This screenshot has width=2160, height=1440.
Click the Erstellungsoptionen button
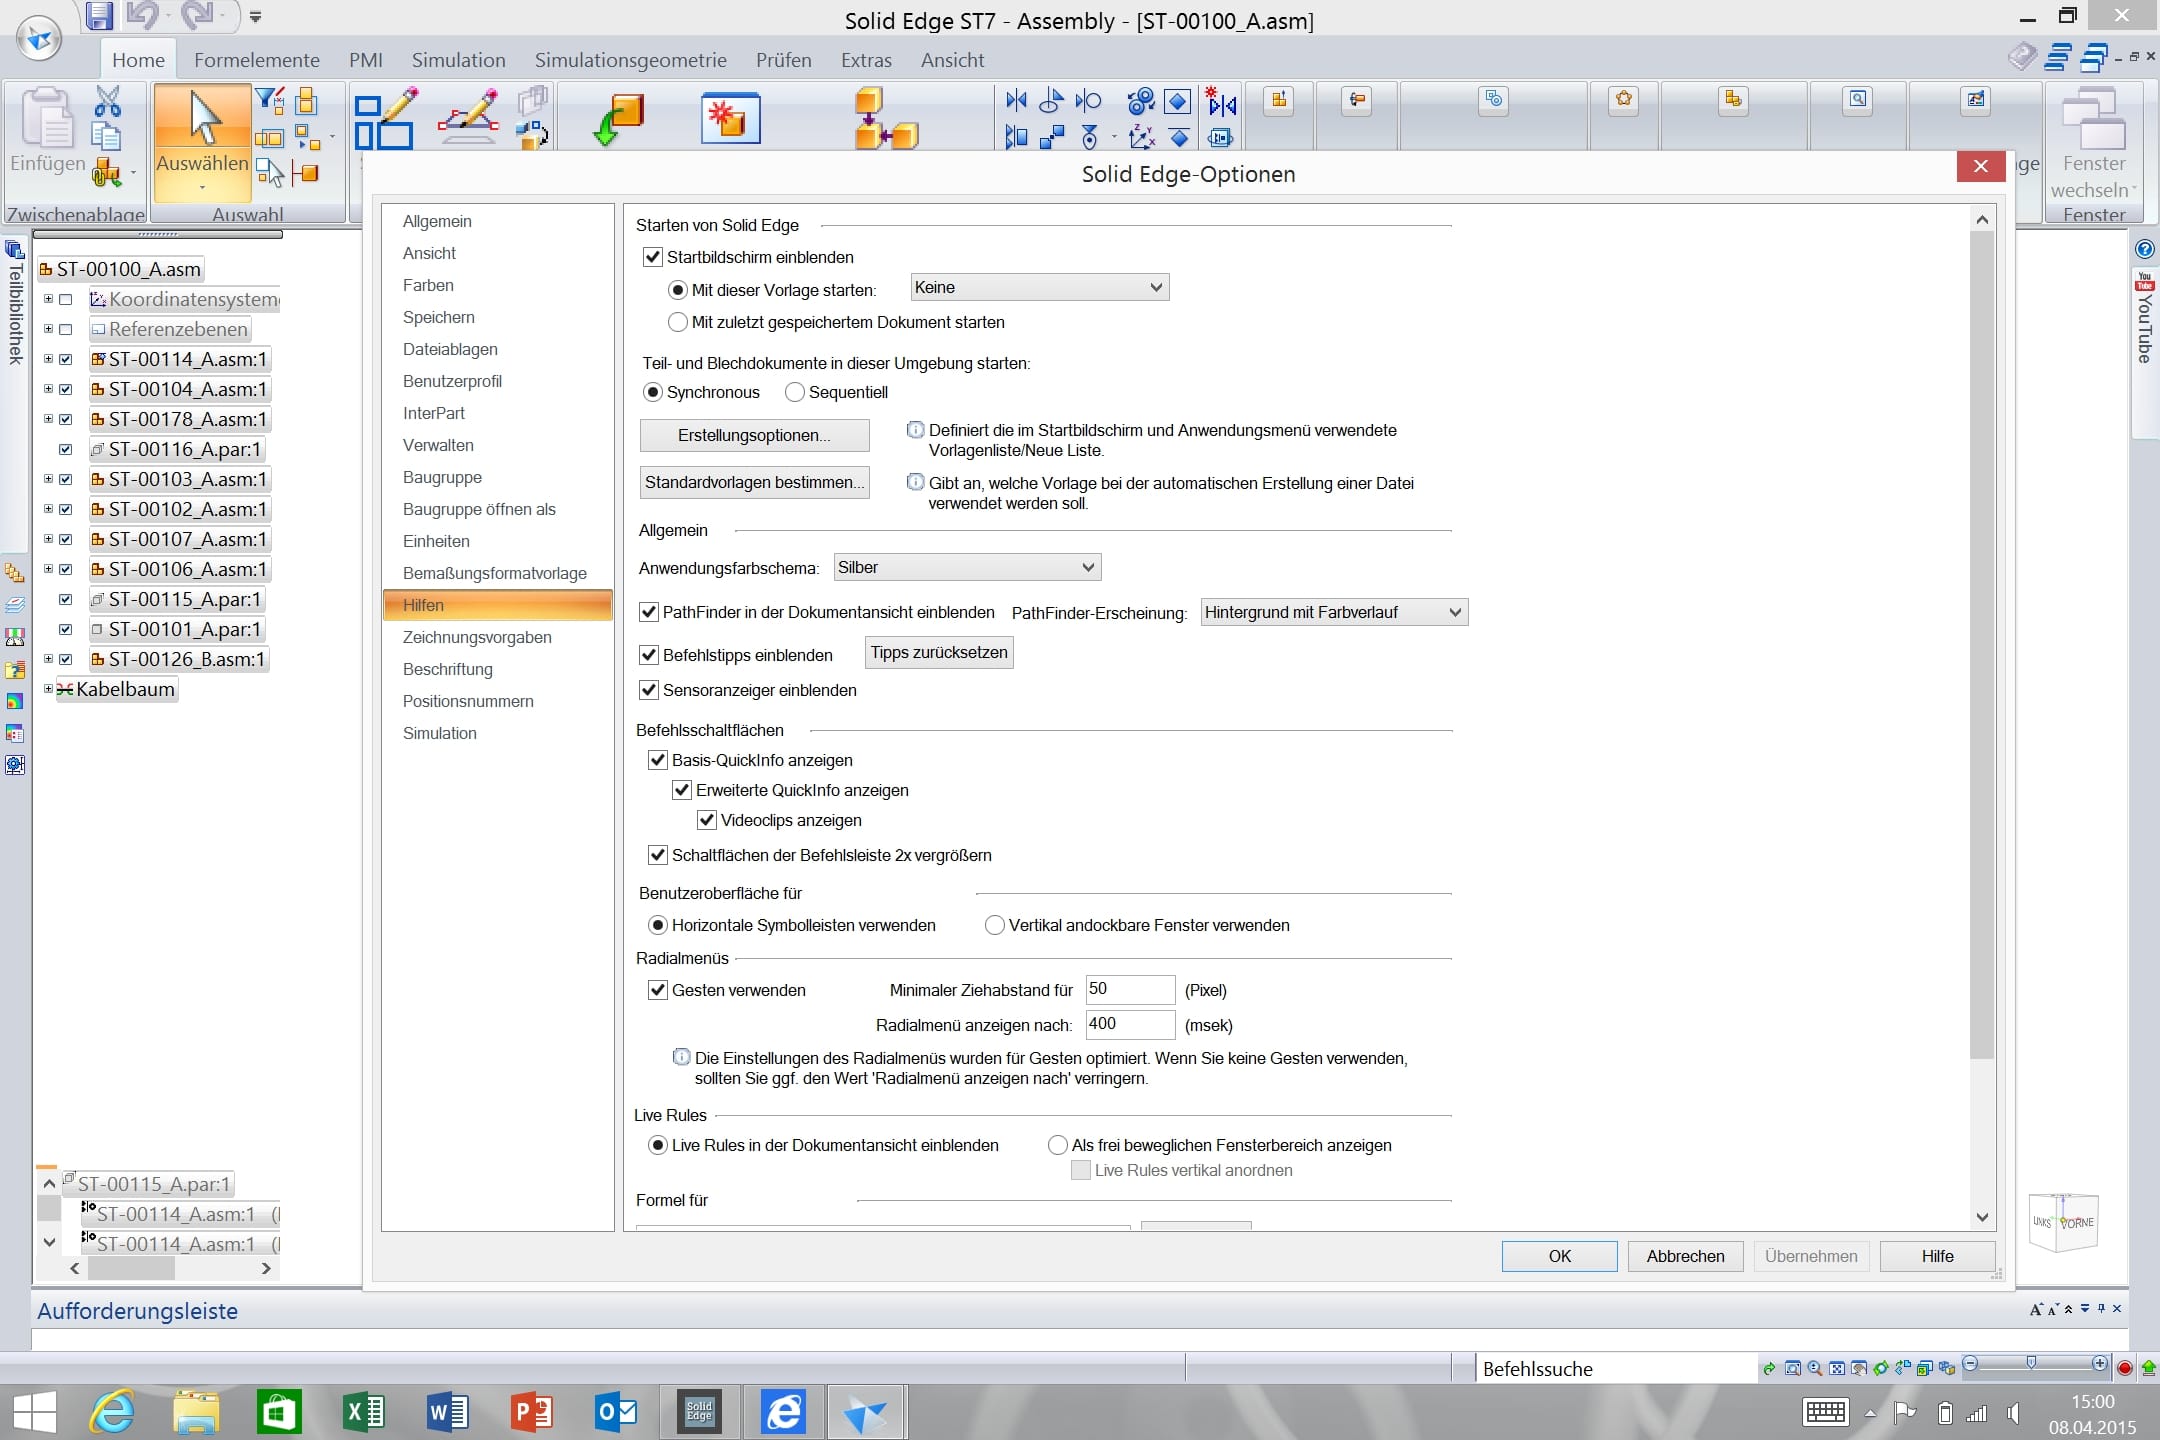(x=755, y=435)
